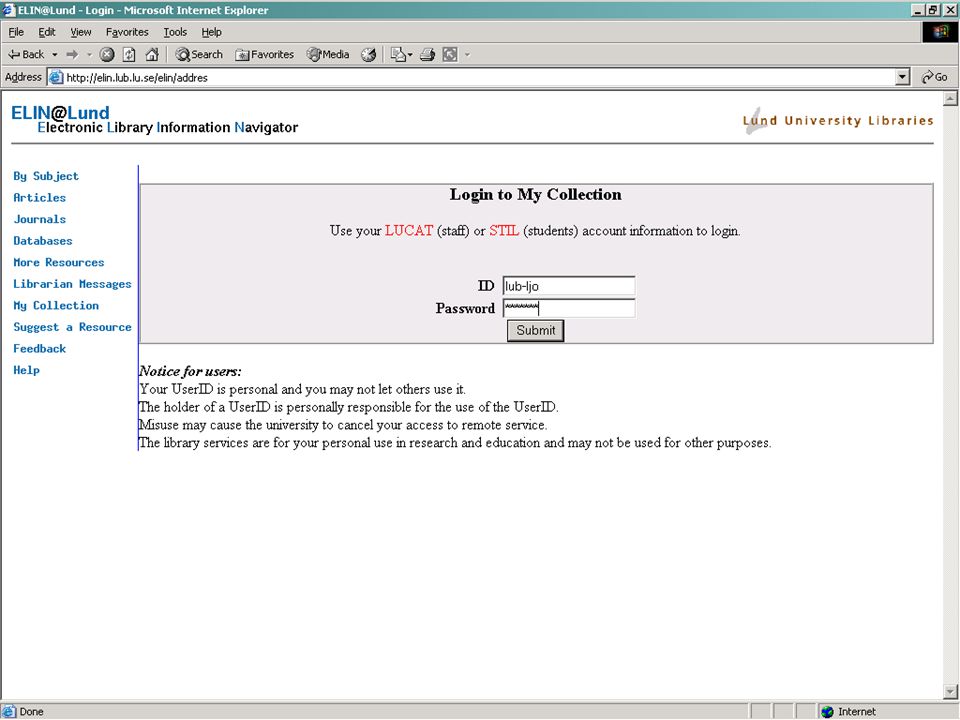Screen dimensions: 960x720
Task: Stop page loading with the Stop icon
Action: click(107, 54)
